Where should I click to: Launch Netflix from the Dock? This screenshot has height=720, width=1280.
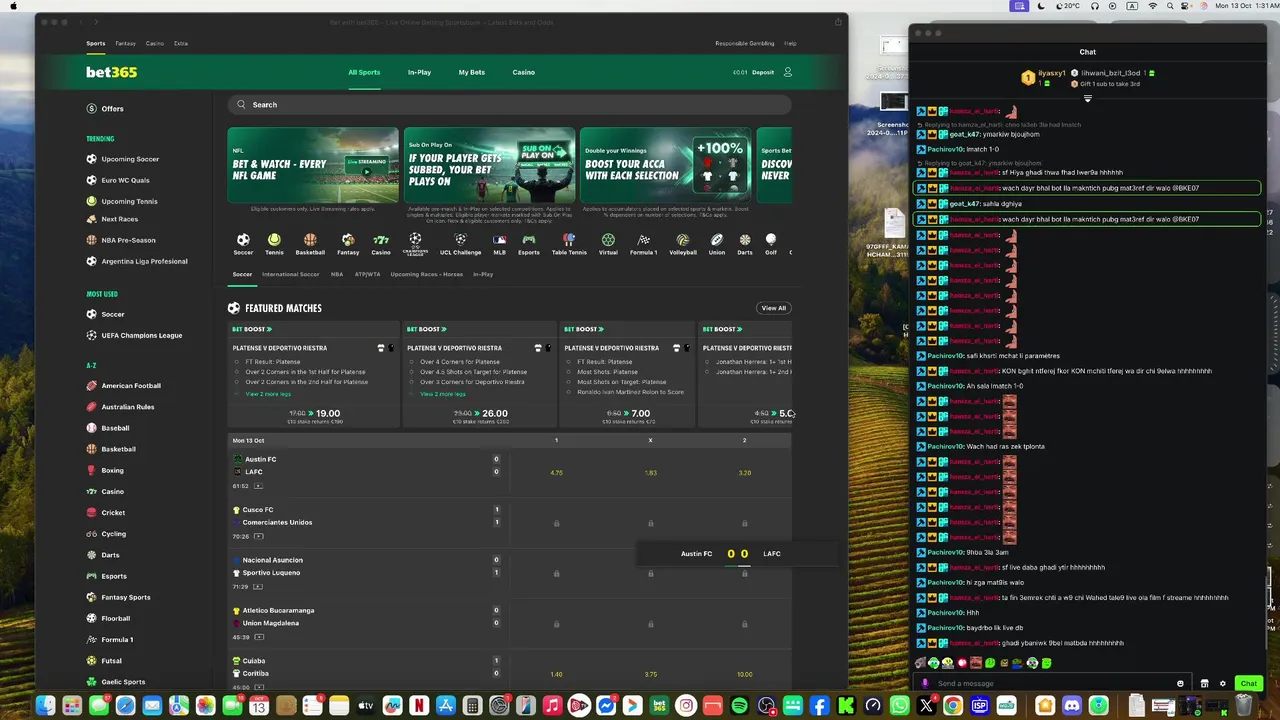coord(419,706)
